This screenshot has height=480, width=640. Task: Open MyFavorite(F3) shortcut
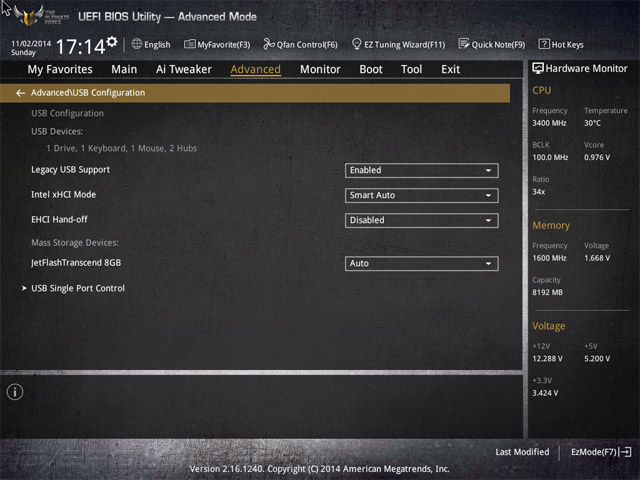click(217, 44)
